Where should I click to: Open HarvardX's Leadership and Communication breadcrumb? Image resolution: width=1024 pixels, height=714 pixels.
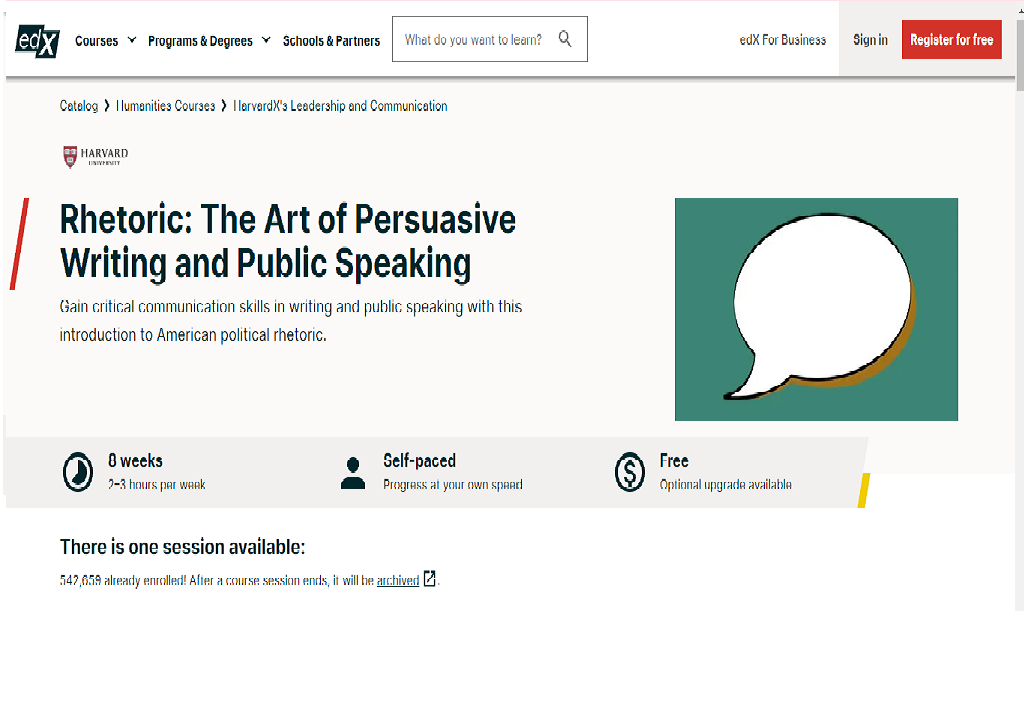(340, 106)
